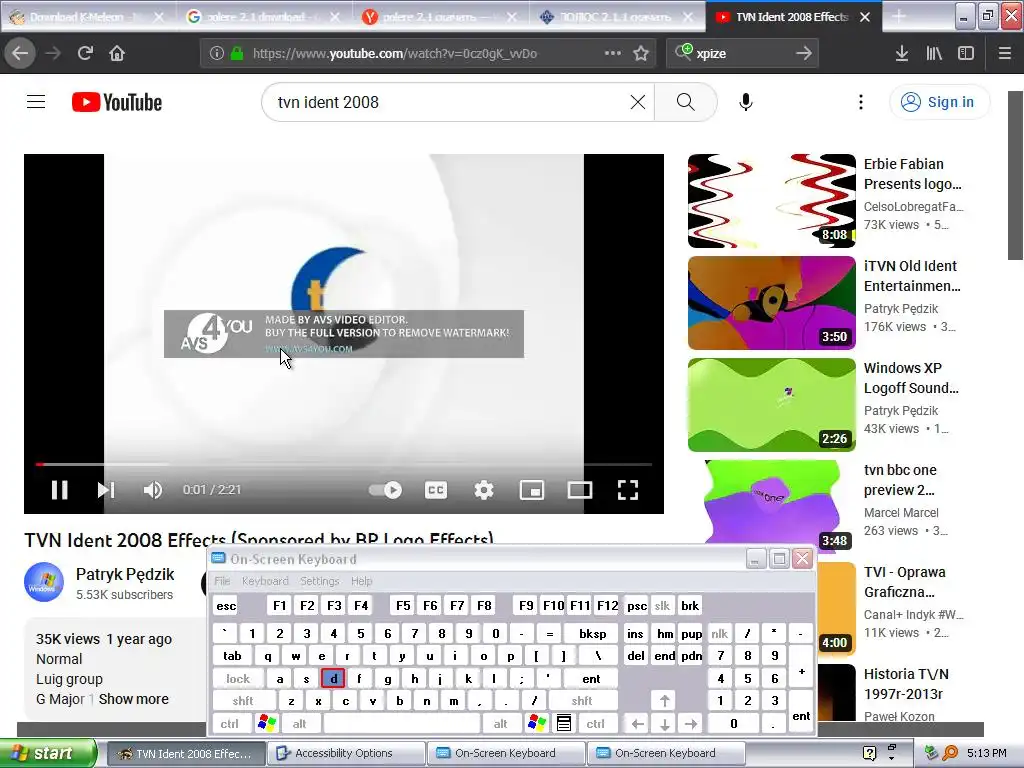Bookmark this page with the star icon
This screenshot has height=768, width=1024.
641,54
